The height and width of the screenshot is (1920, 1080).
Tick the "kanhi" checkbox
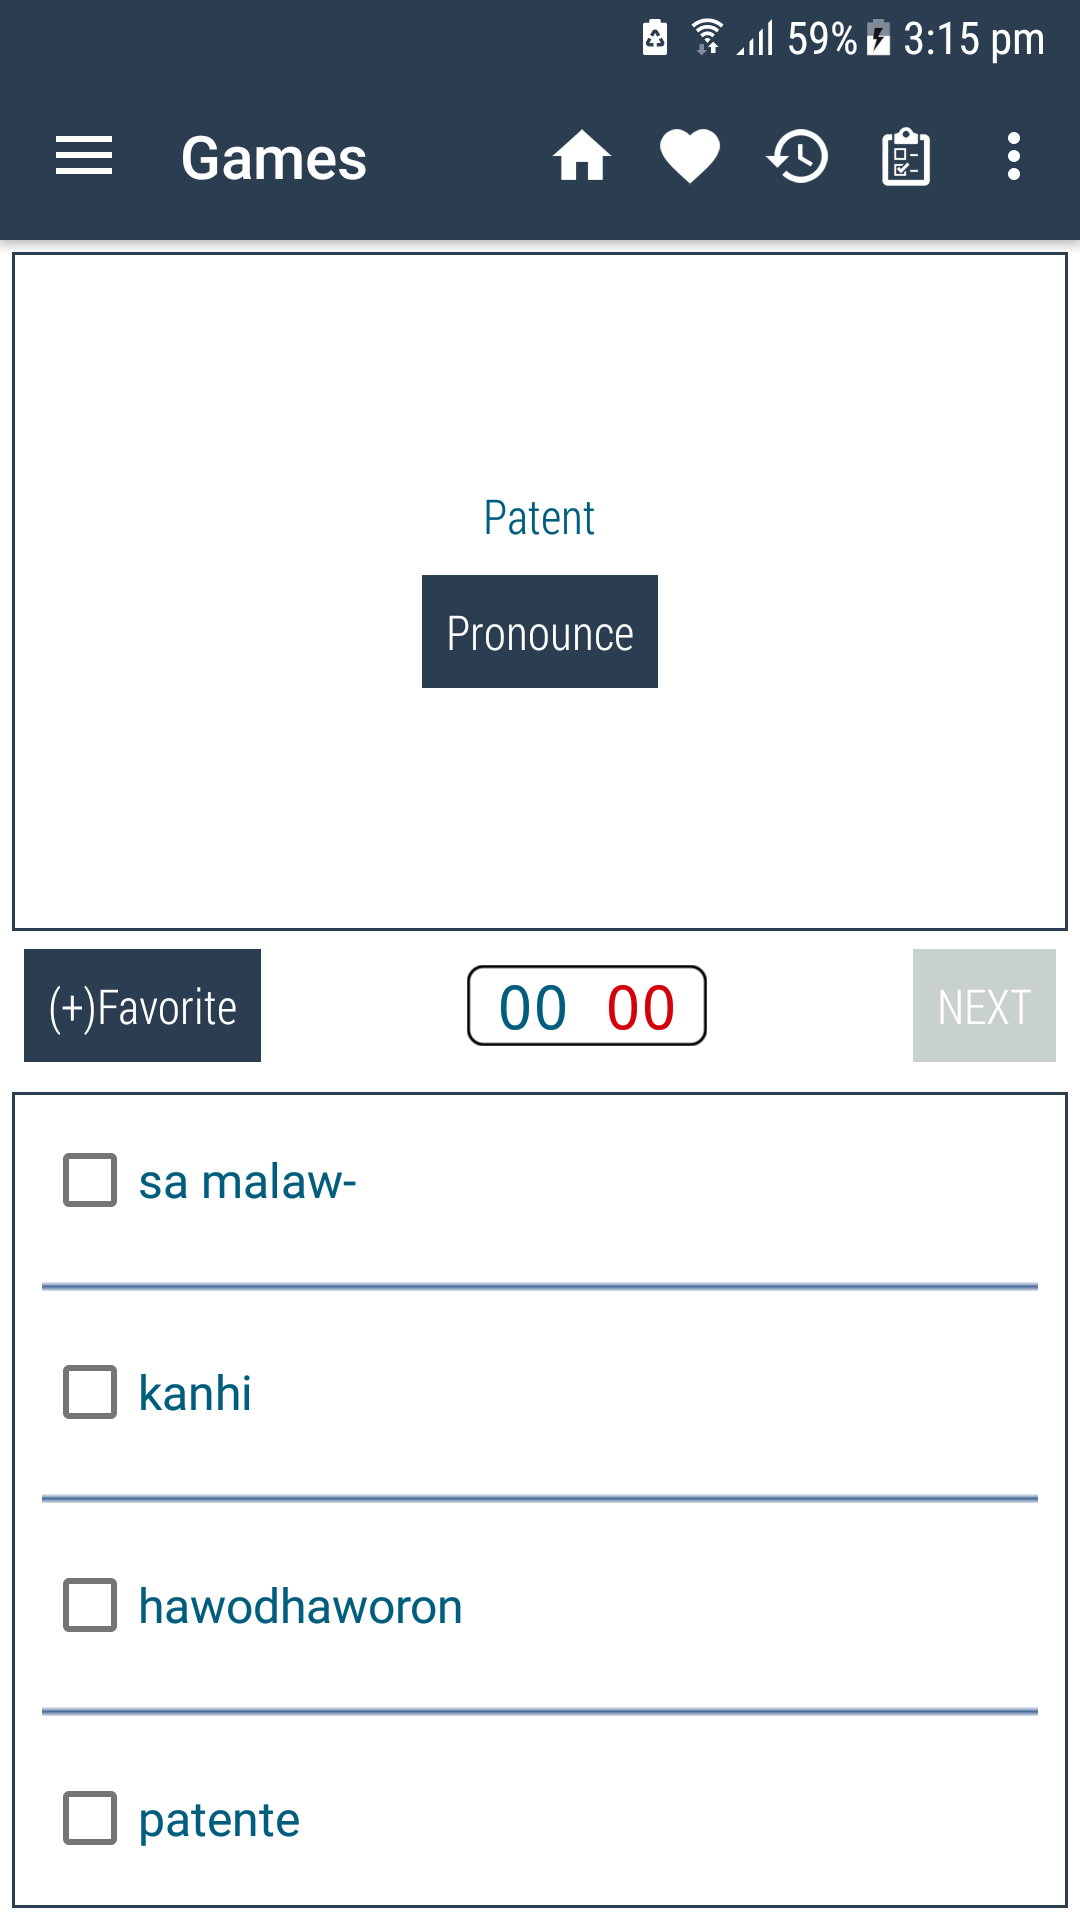point(90,1392)
